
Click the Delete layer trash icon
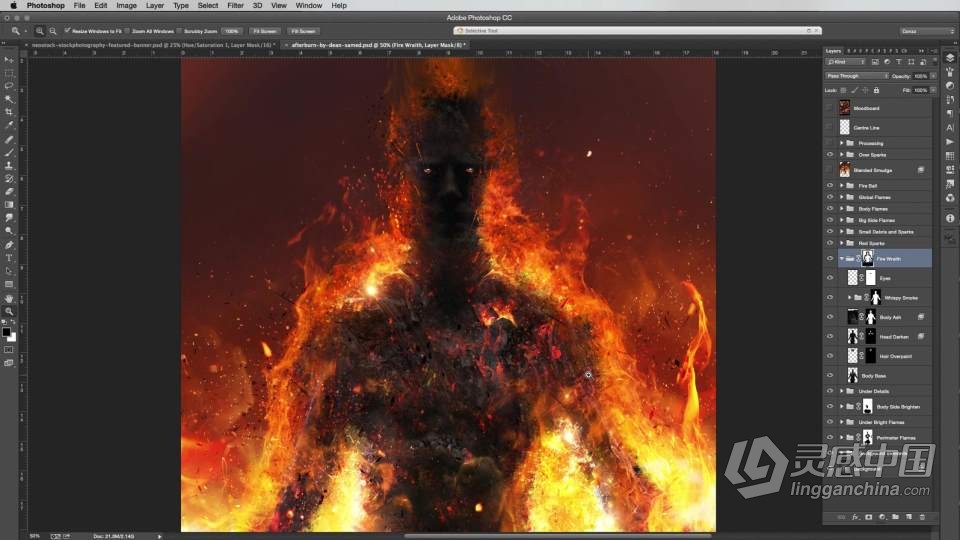coord(922,517)
